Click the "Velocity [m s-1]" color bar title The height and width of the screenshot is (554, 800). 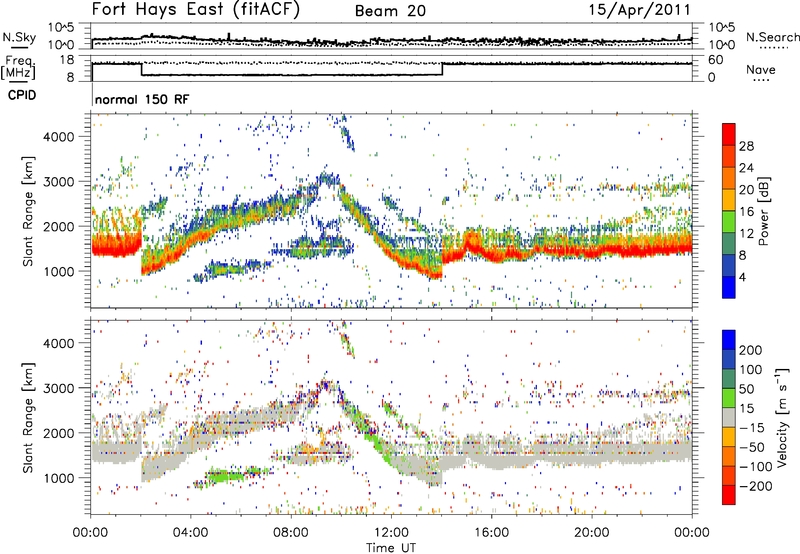[x=783, y=417]
